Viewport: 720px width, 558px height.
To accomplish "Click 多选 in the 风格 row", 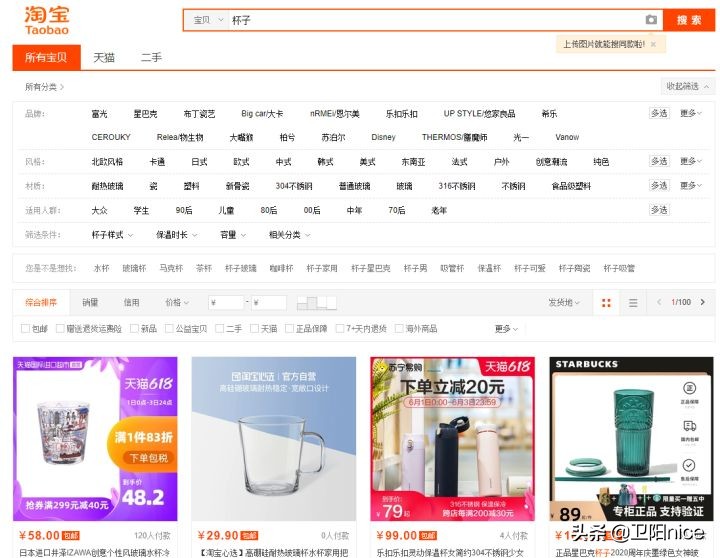I will (659, 161).
